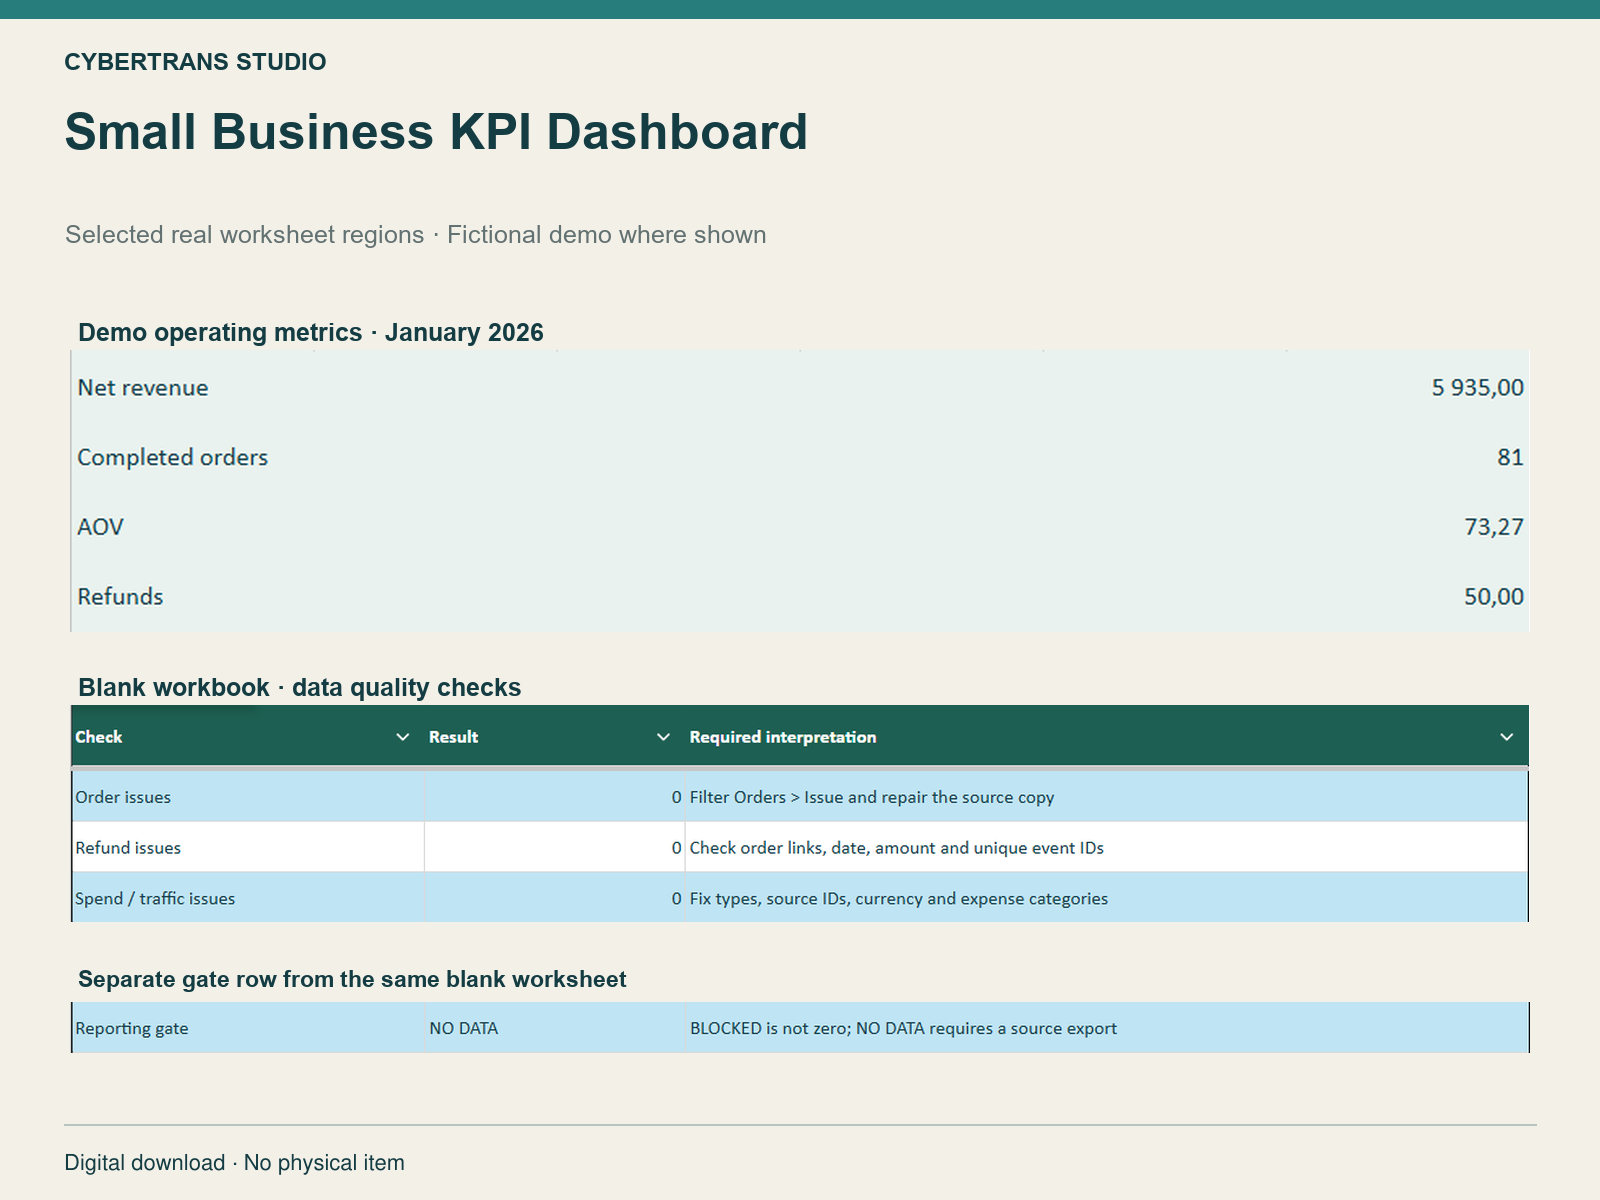This screenshot has height=1200, width=1600.
Task: Click the AOV value 73,27
Action: pyautogui.click(x=1494, y=527)
